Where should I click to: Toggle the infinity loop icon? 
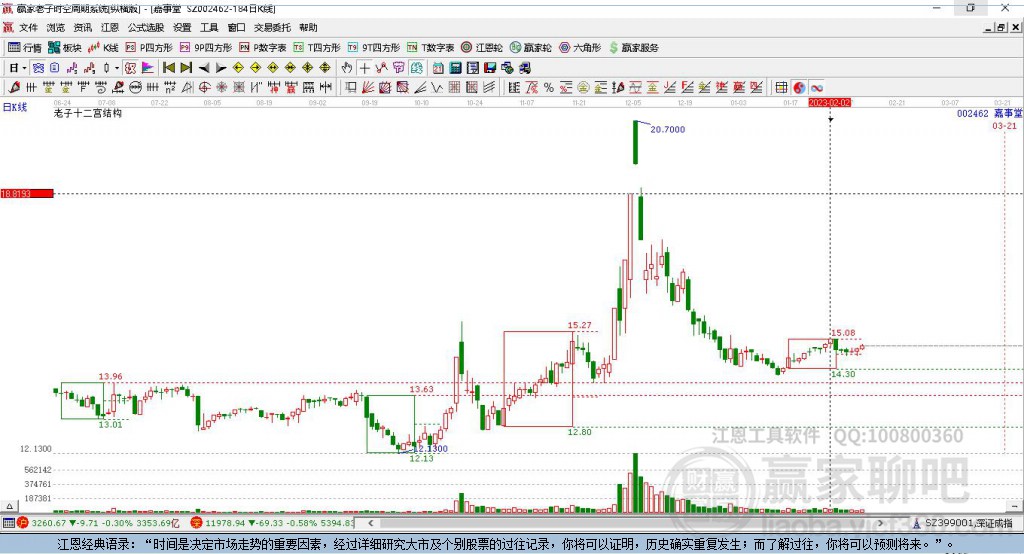pos(816,87)
